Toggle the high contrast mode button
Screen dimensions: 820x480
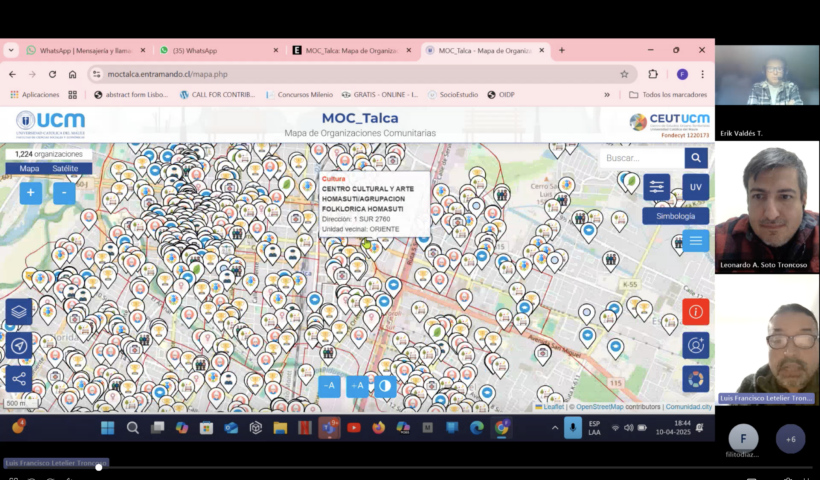386,386
